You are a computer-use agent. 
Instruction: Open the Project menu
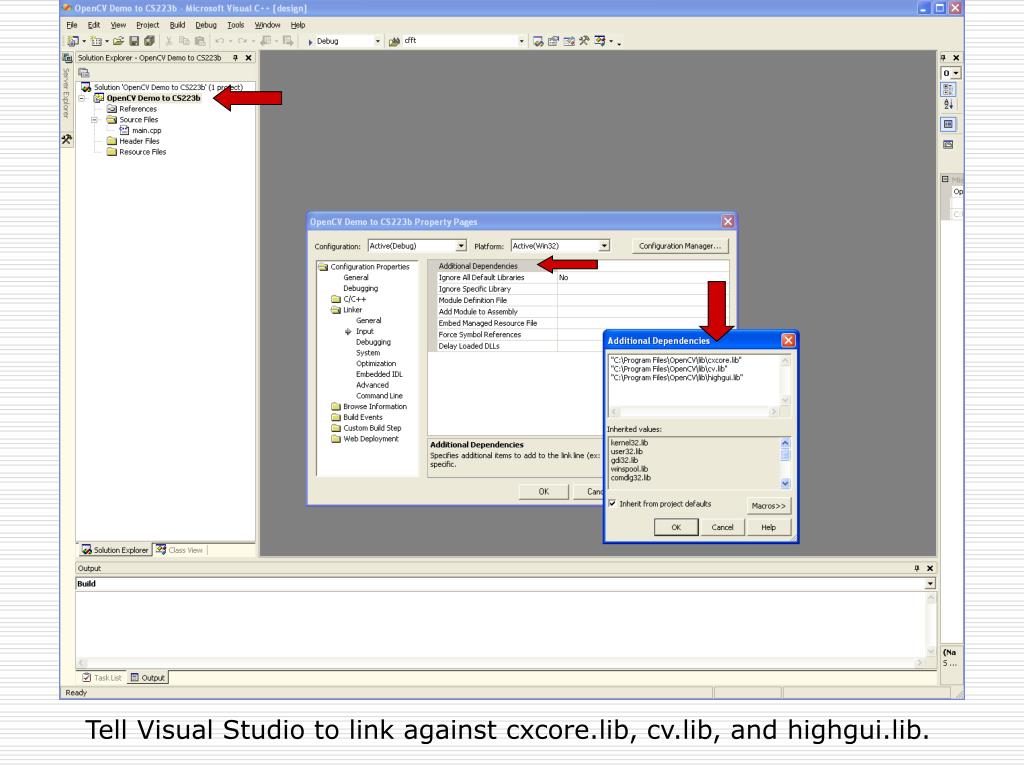pos(148,25)
